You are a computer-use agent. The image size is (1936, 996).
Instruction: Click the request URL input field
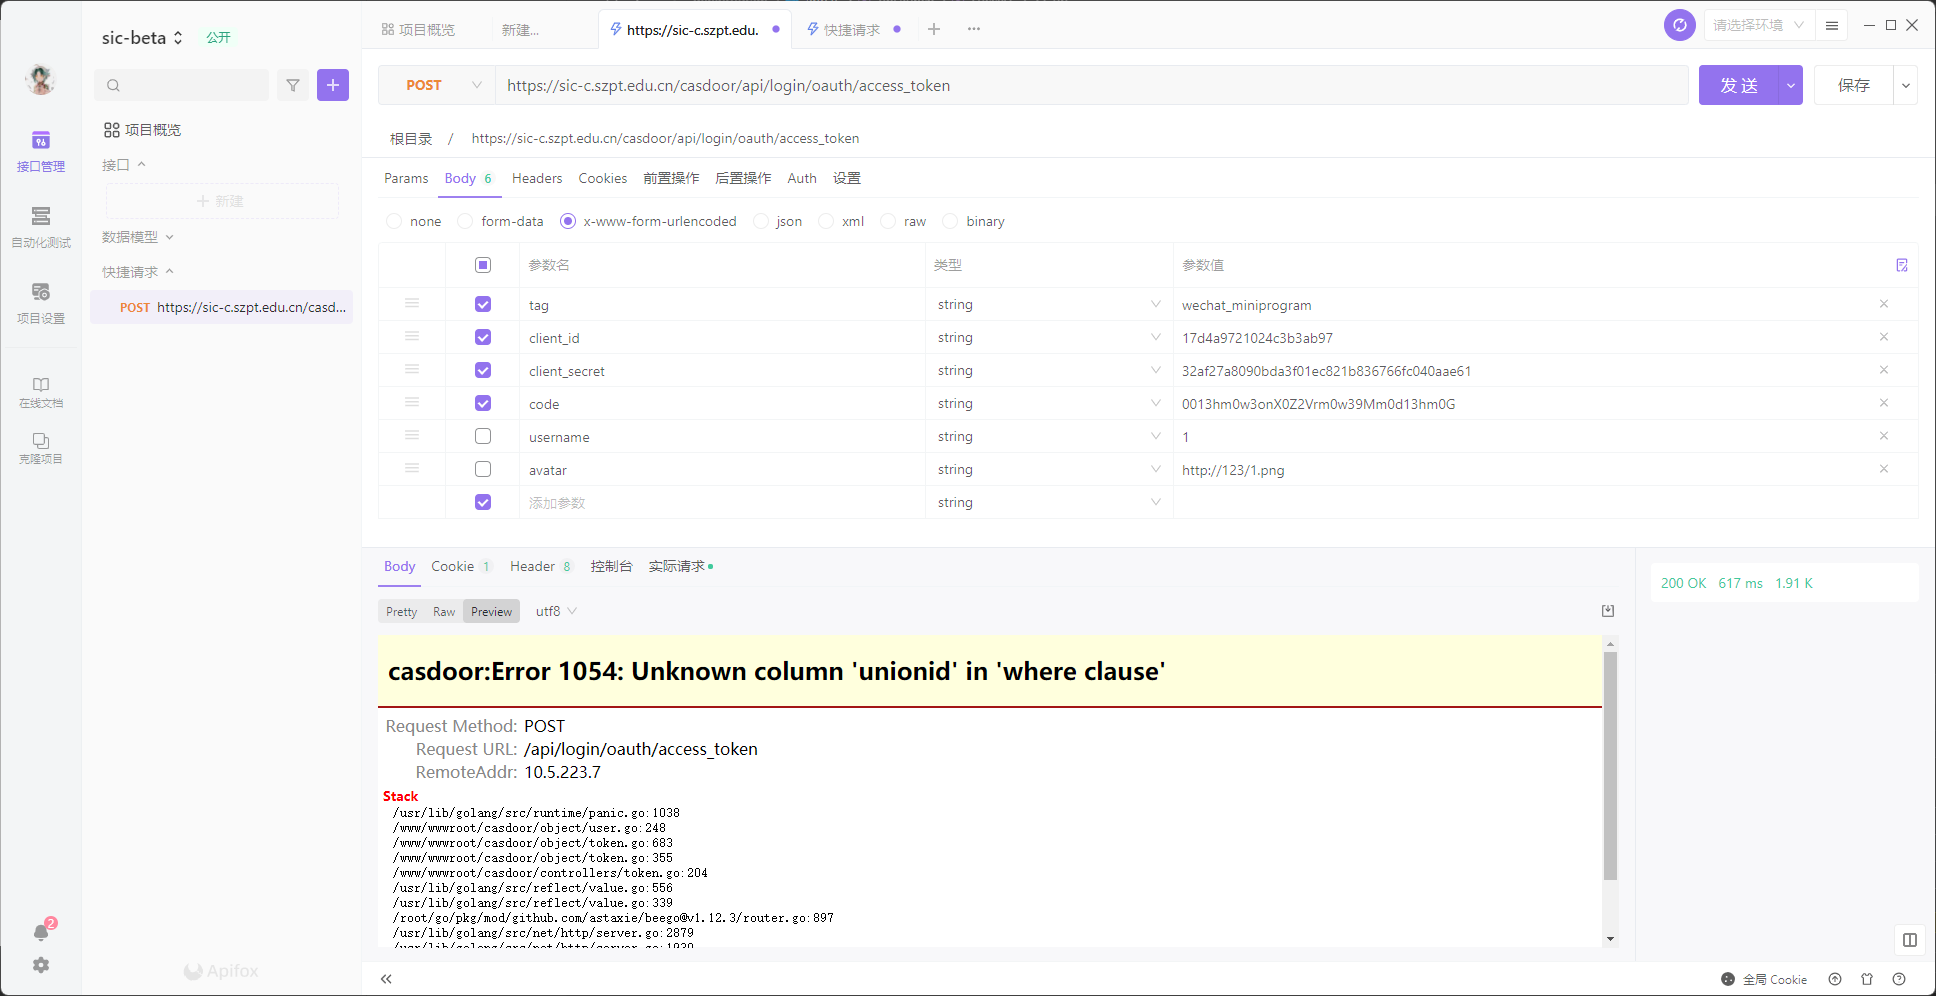1091,85
